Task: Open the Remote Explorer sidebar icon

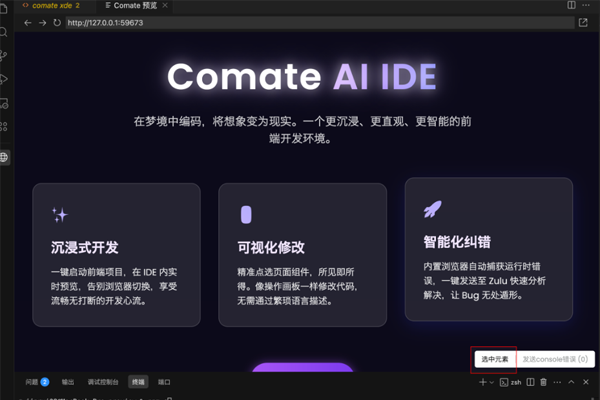Action: point(4,103)
